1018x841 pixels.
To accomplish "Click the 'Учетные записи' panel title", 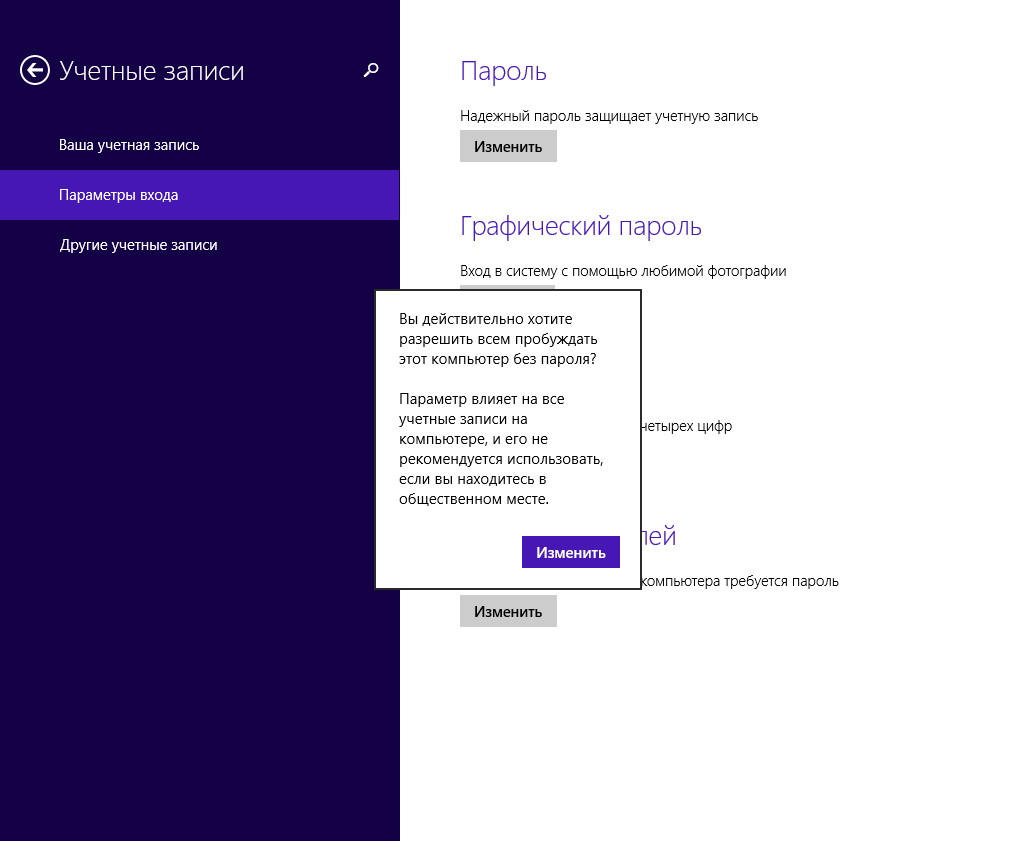I will click(x=151, y=71).
